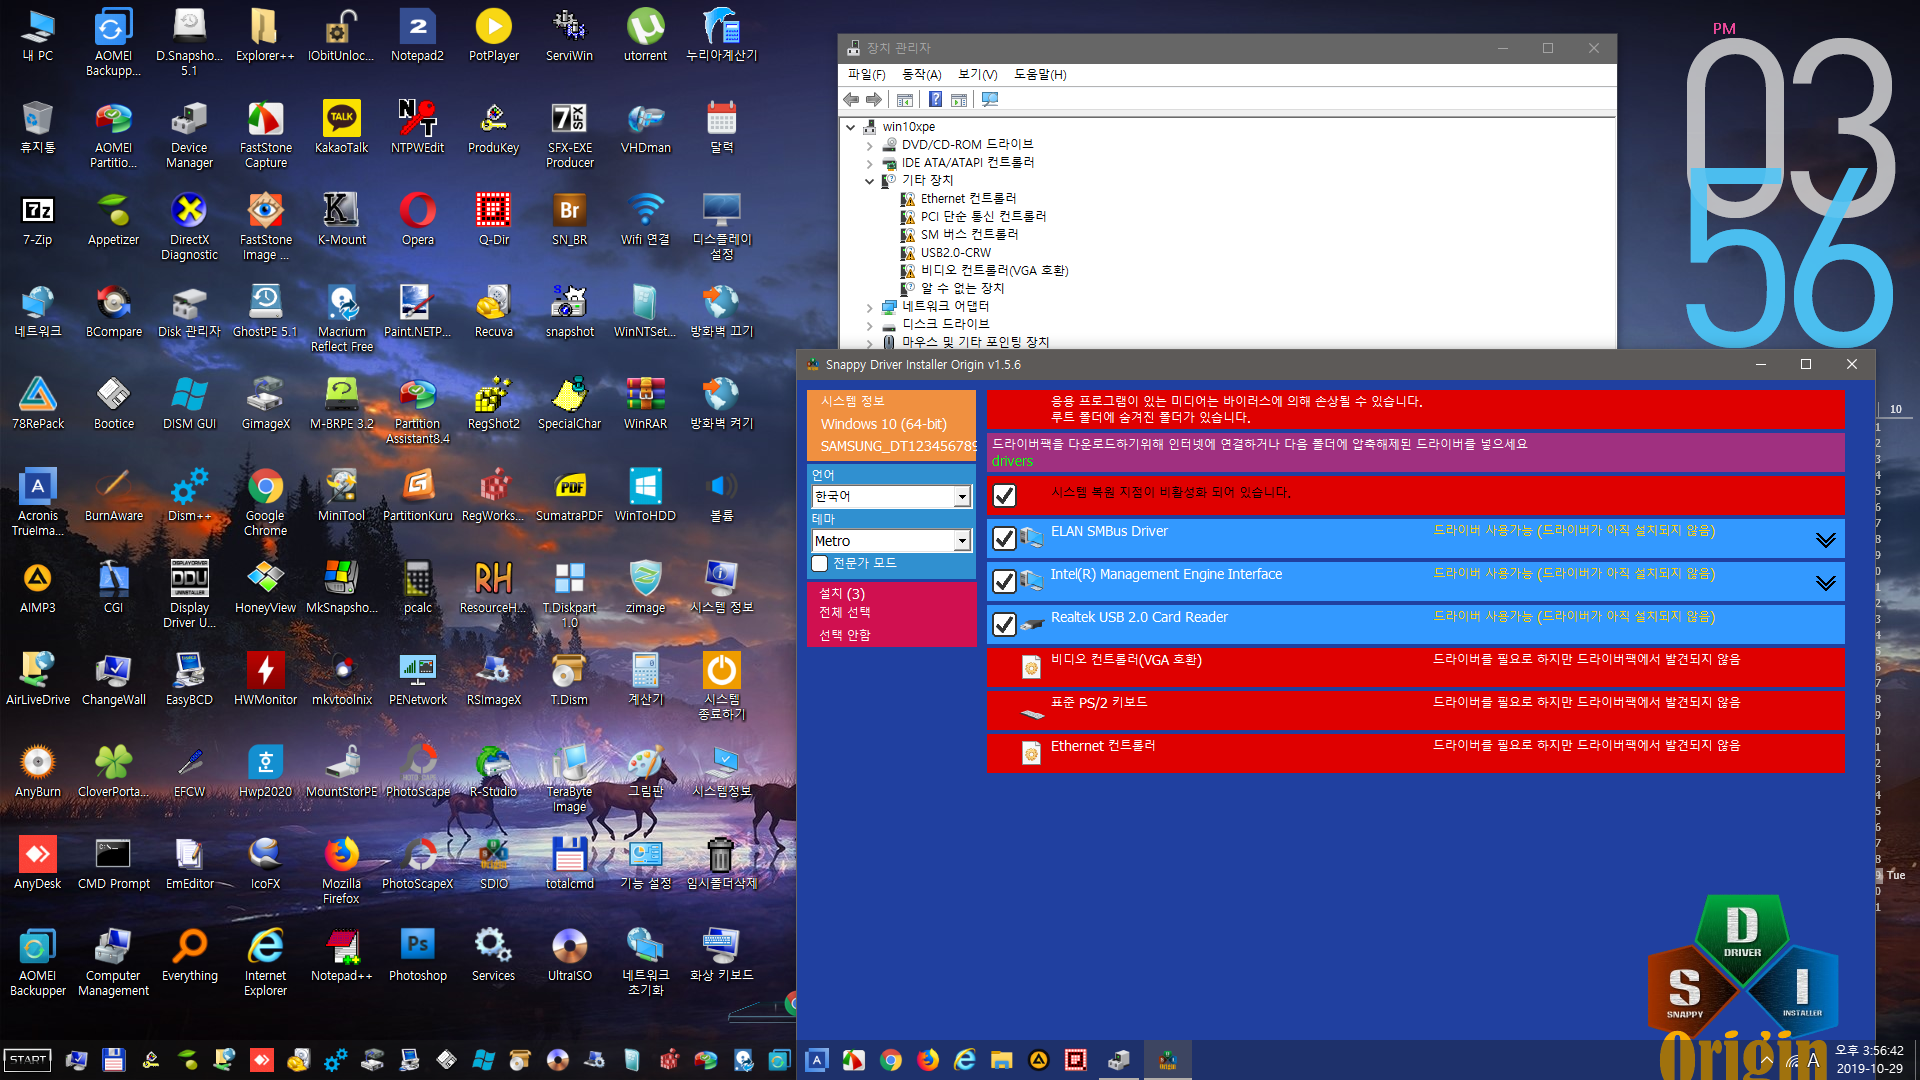Image resolution: width=1920 pixels, height=1080 pixels.
Task: Select 표준 PS/2 키보드 driver row
Action: pyautogui.click(x=1416, y=710)
